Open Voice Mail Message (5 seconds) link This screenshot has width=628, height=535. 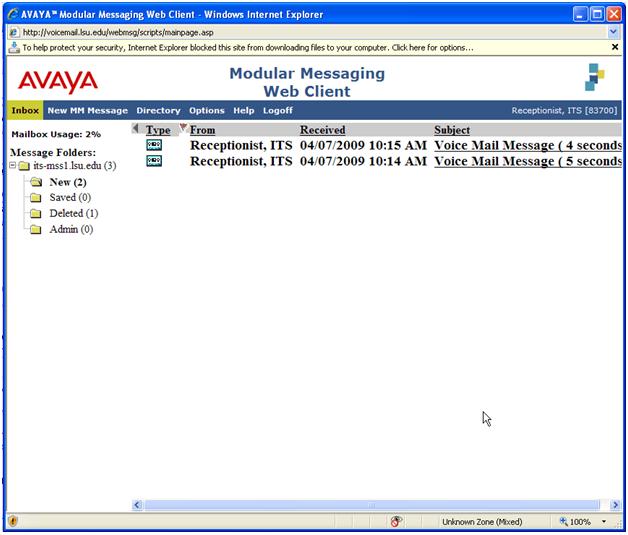528,161
